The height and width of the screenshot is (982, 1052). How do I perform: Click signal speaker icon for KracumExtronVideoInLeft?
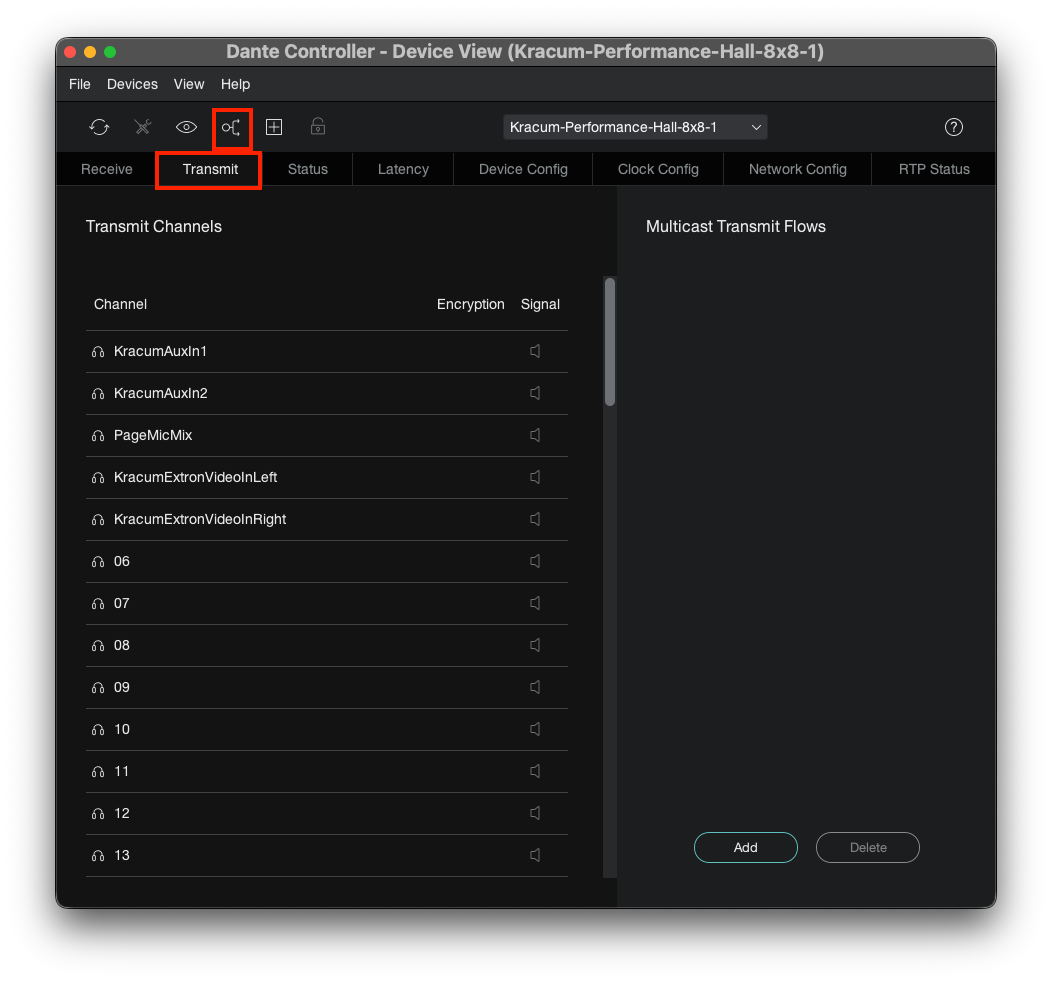pyautogui.click(x=535, y=477)
